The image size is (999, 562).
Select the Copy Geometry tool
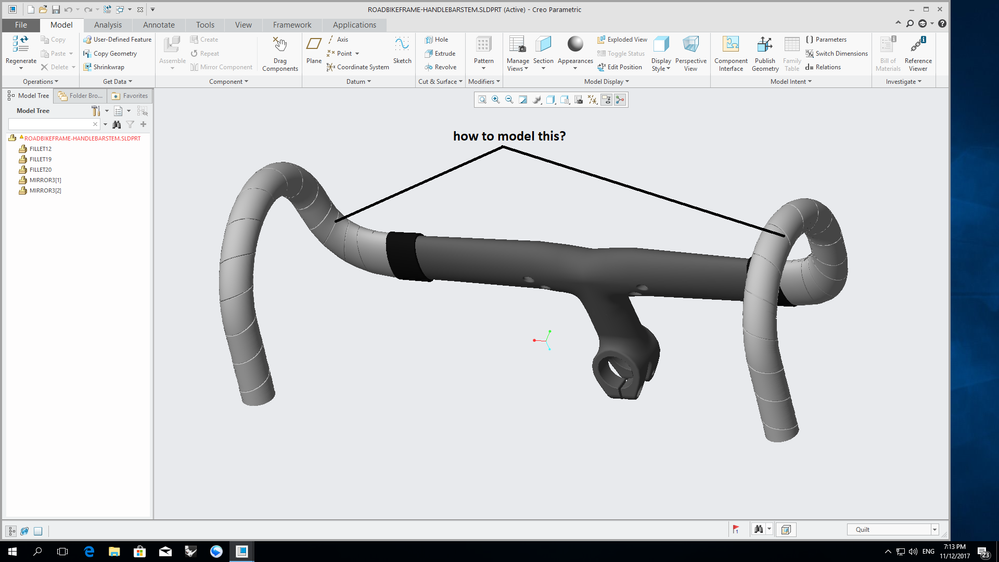coord(110,54)
